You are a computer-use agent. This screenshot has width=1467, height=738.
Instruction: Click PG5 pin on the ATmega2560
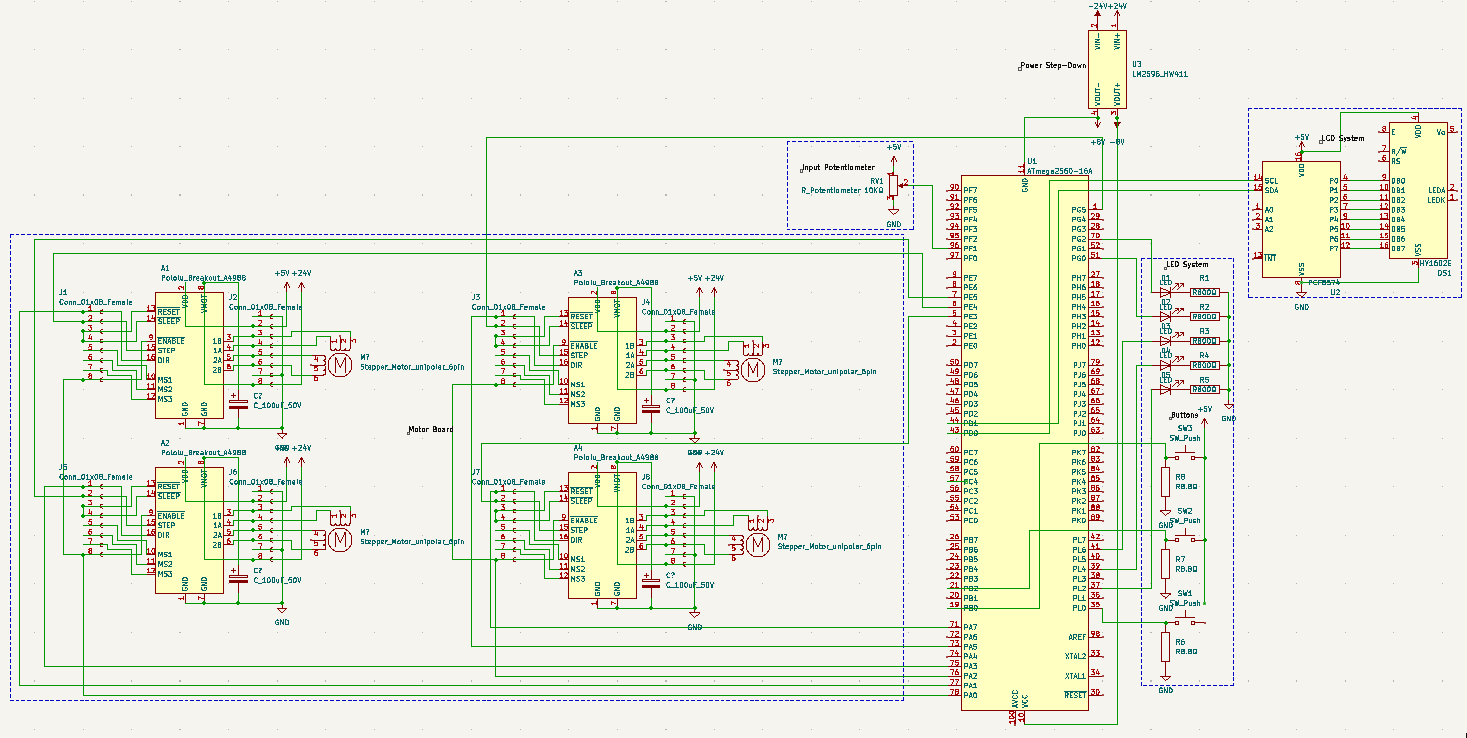1079,209
